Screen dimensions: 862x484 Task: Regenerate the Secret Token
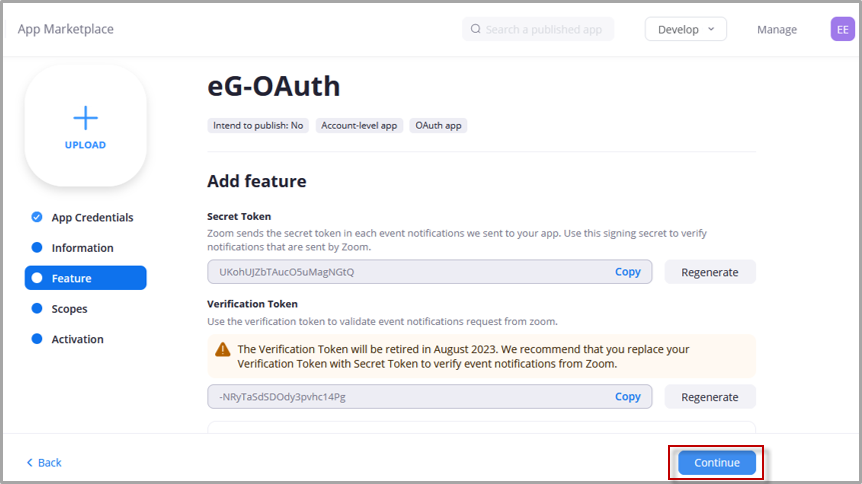tap(710, 272)
